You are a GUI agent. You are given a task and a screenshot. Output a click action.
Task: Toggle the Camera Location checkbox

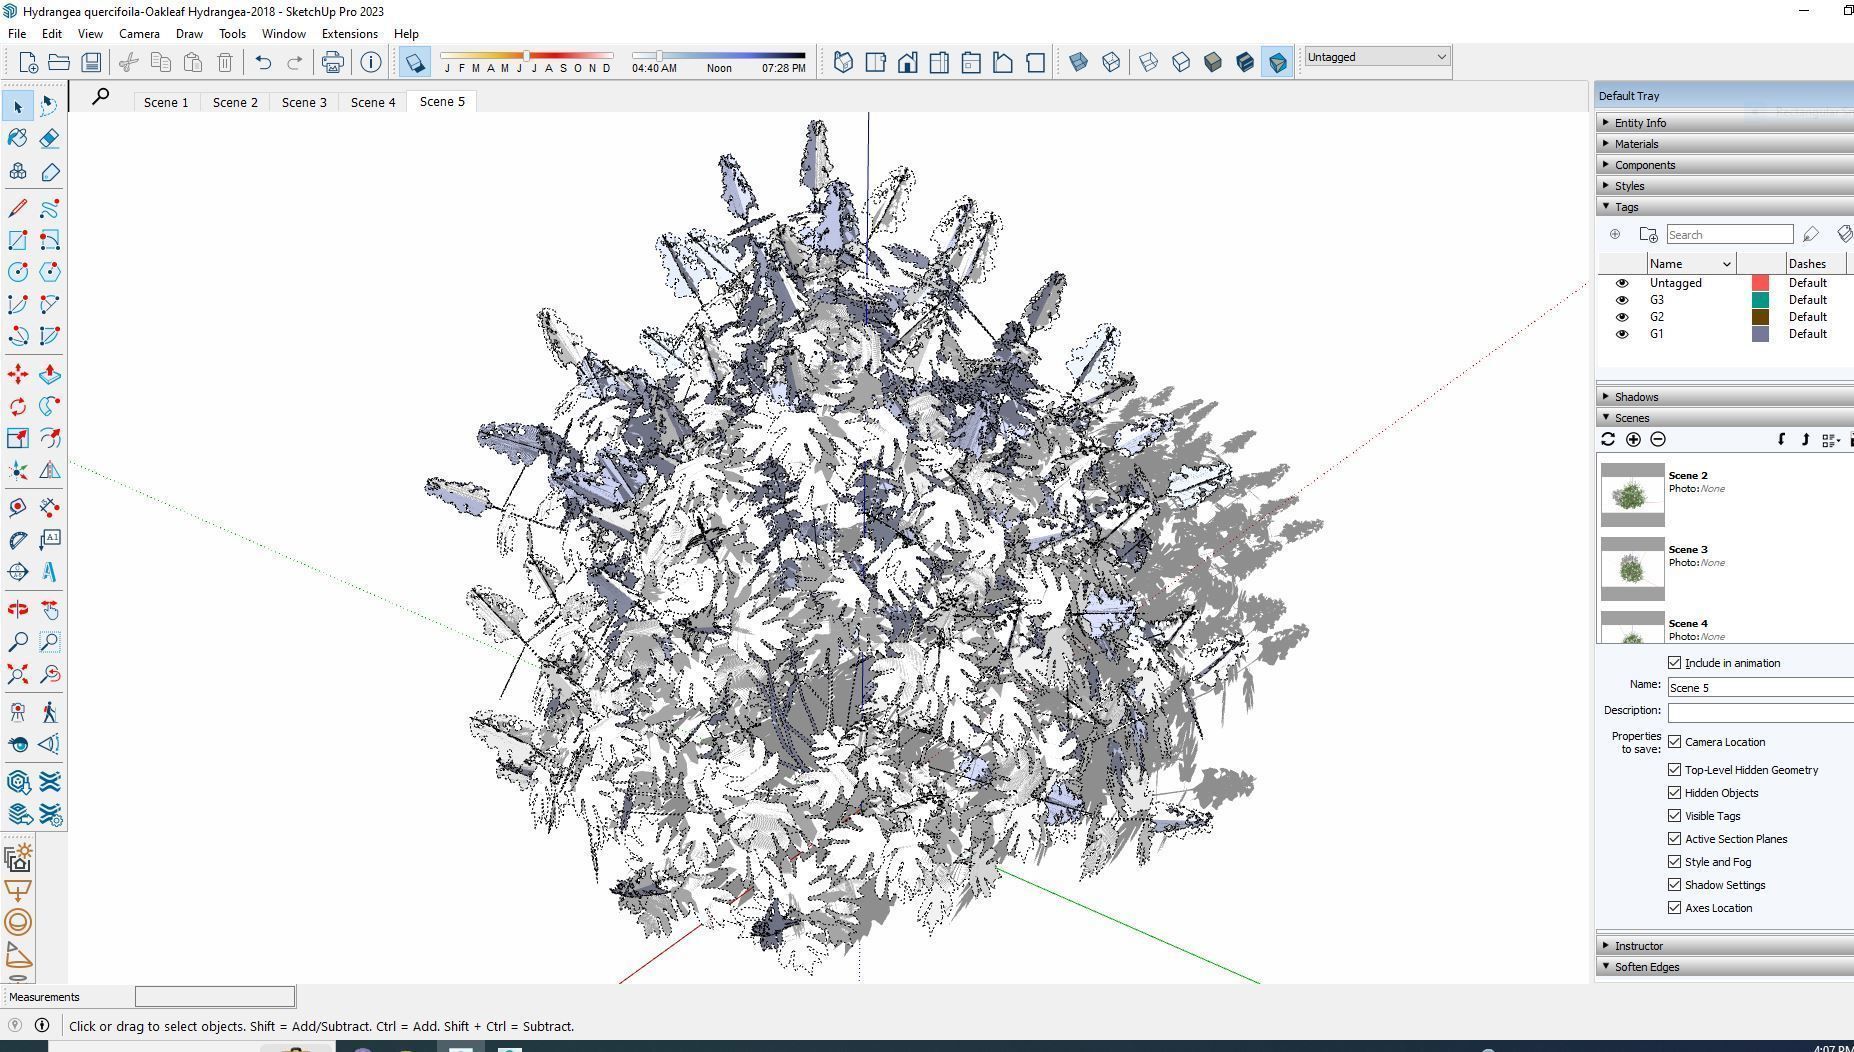(x=1675, y=742)
